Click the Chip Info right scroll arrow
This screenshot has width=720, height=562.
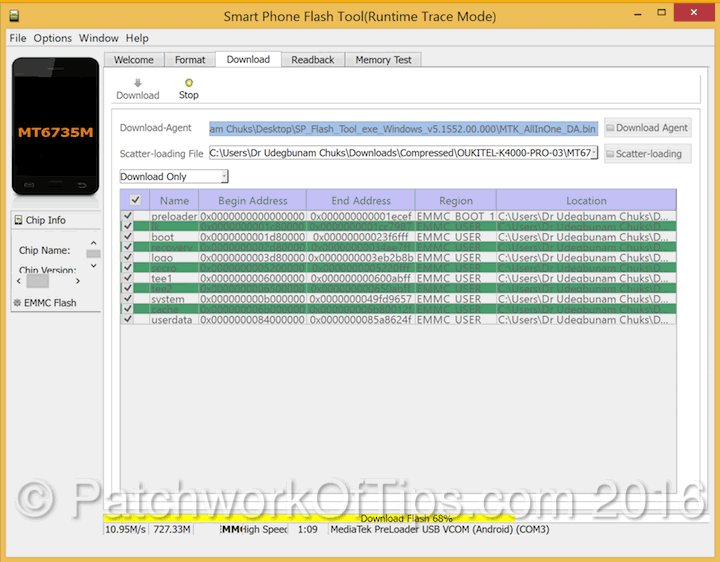(78, 281)
